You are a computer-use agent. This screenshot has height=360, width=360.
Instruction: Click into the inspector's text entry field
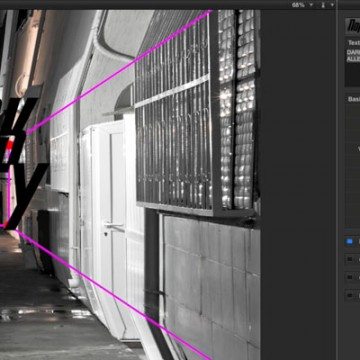[x=353, y=67]
